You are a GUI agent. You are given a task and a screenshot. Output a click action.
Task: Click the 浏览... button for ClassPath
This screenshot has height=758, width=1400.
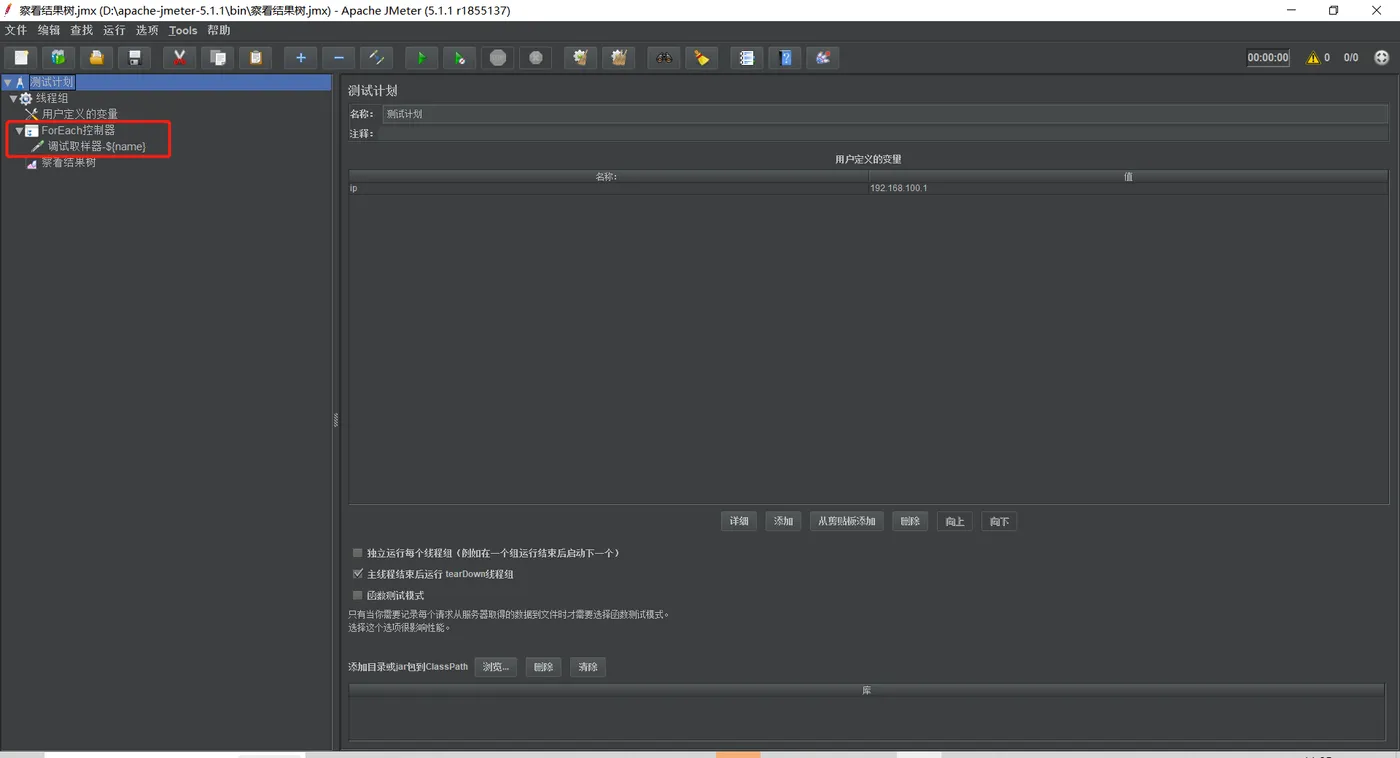point(496,667)
